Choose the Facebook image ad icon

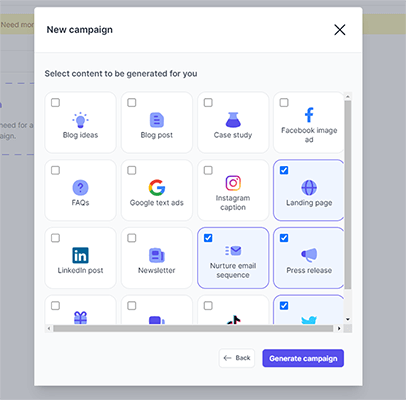309,115
